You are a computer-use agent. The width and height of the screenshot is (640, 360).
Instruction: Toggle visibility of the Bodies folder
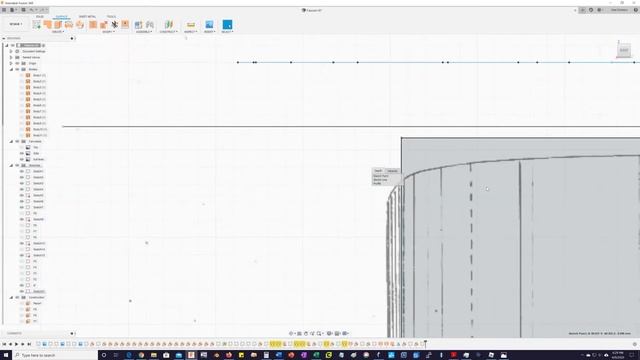[17, 69]
